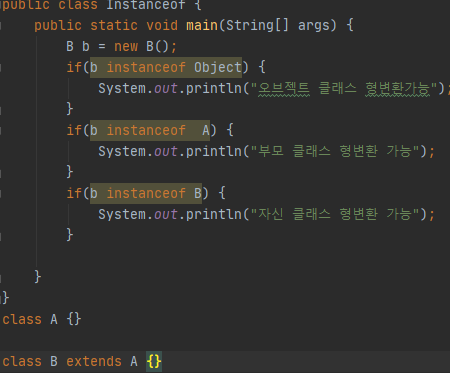Click the "if" before "b instanceof A"
This screenshot has width=450, height=373.
[x=74, y=130]
